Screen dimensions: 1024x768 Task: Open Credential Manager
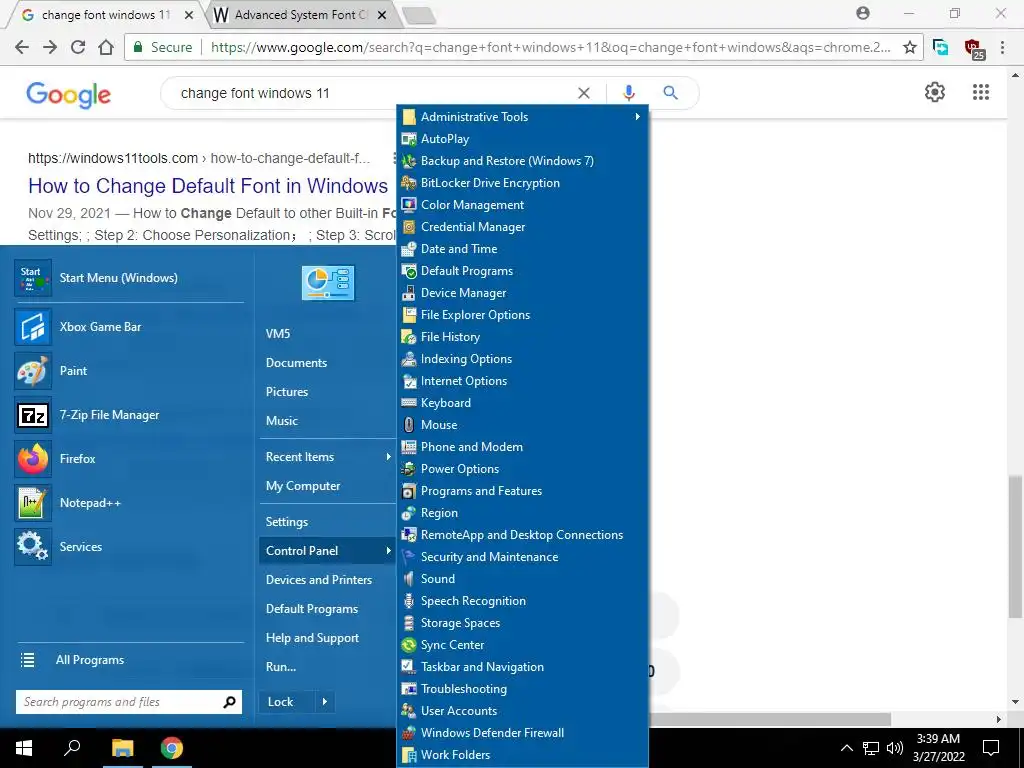[x=522, y=227]
